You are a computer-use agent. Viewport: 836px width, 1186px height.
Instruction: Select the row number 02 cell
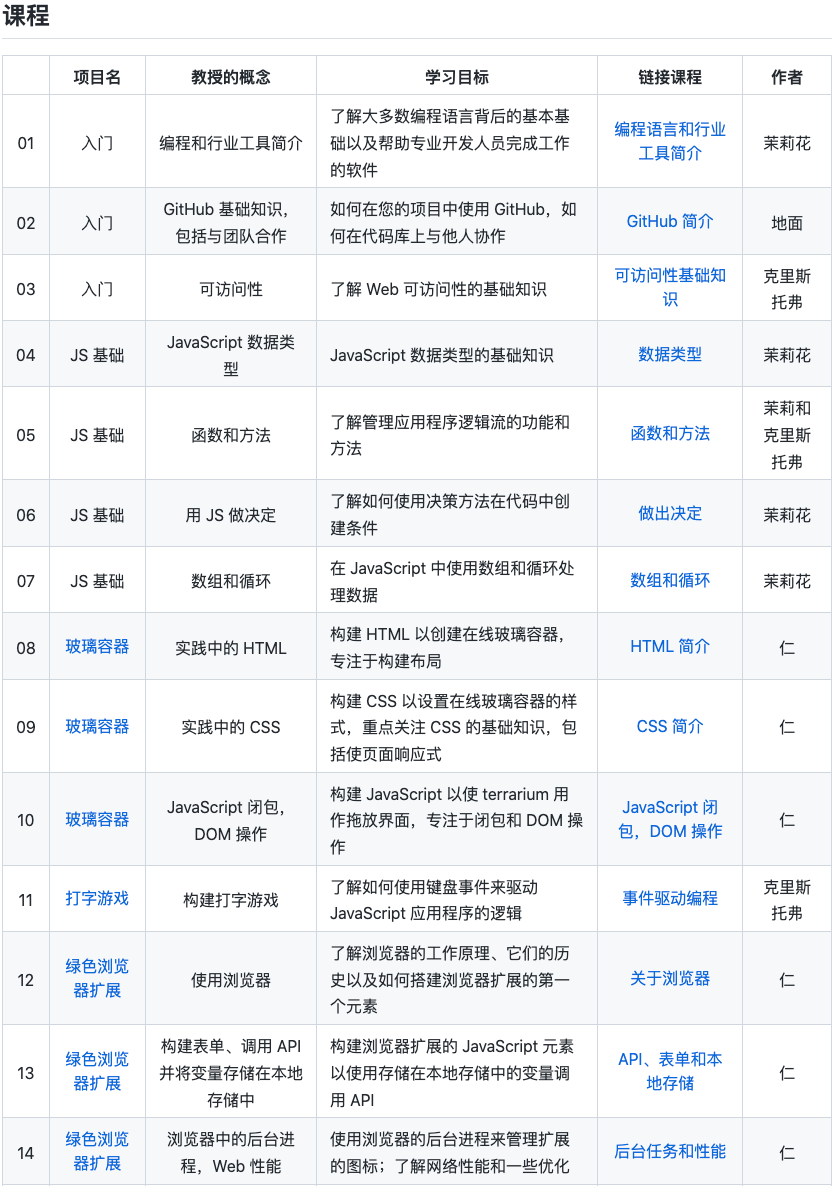[x=26, y=223]
